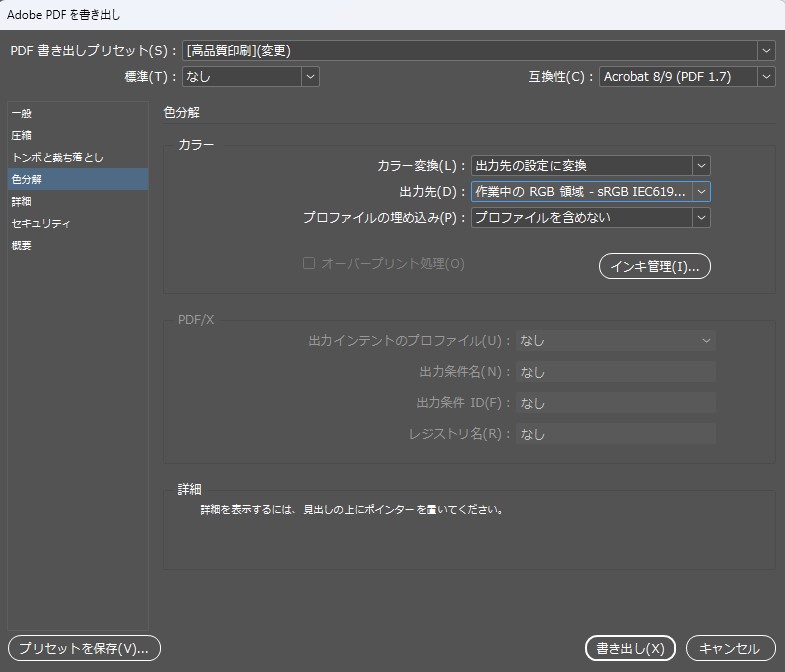Click the プリセットを保存 button
The image size is (785, 672).
(x=84, y=648)
